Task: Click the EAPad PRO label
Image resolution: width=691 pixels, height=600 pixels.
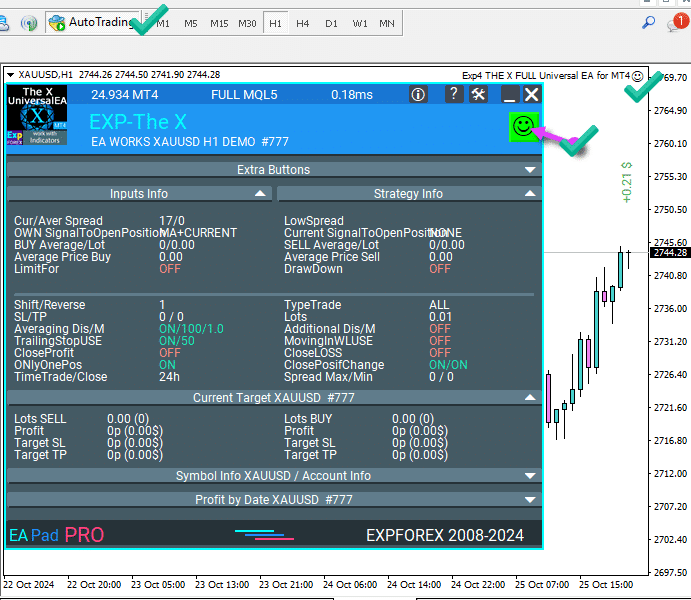Action: point(56,535)
